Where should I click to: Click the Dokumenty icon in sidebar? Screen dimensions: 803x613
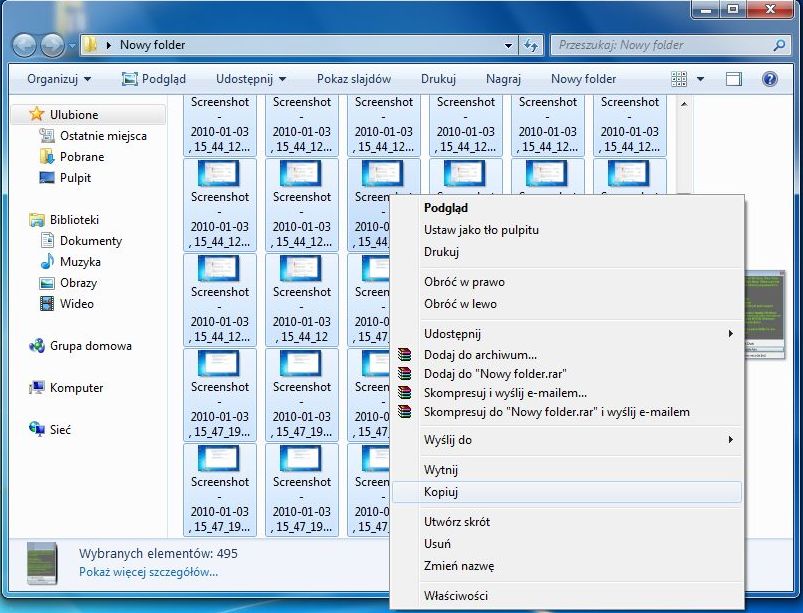[x=47, y=240]
